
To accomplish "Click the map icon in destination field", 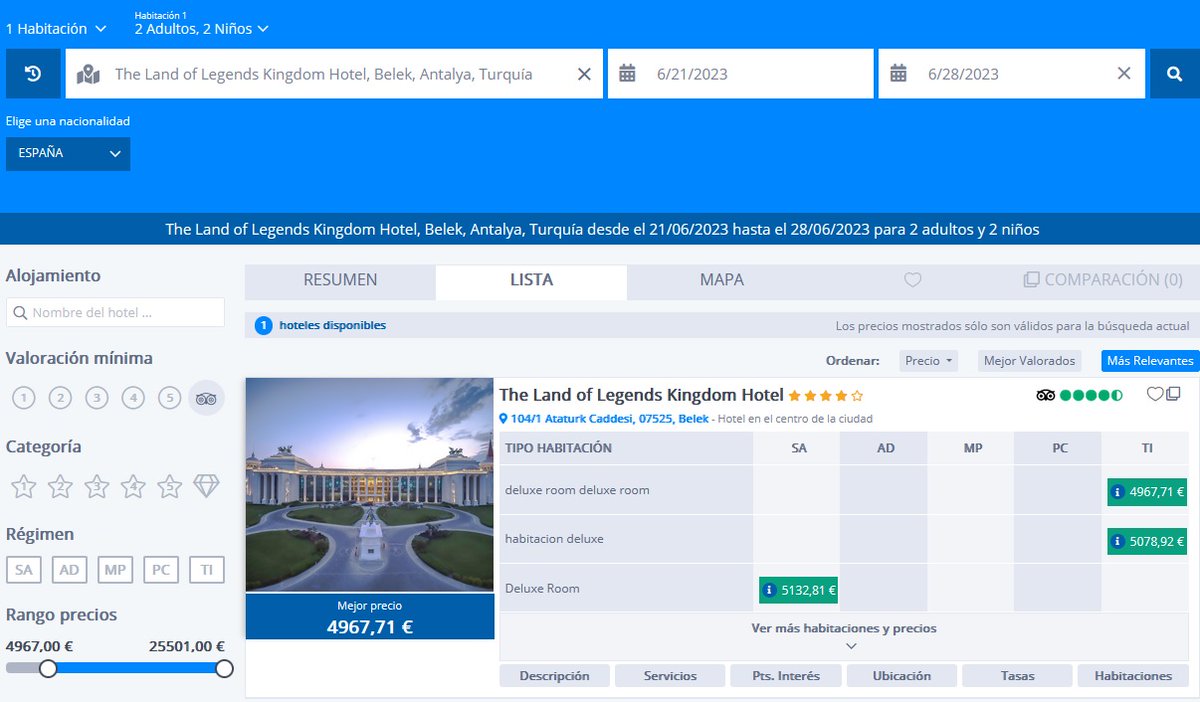I will tap(89, 74).
